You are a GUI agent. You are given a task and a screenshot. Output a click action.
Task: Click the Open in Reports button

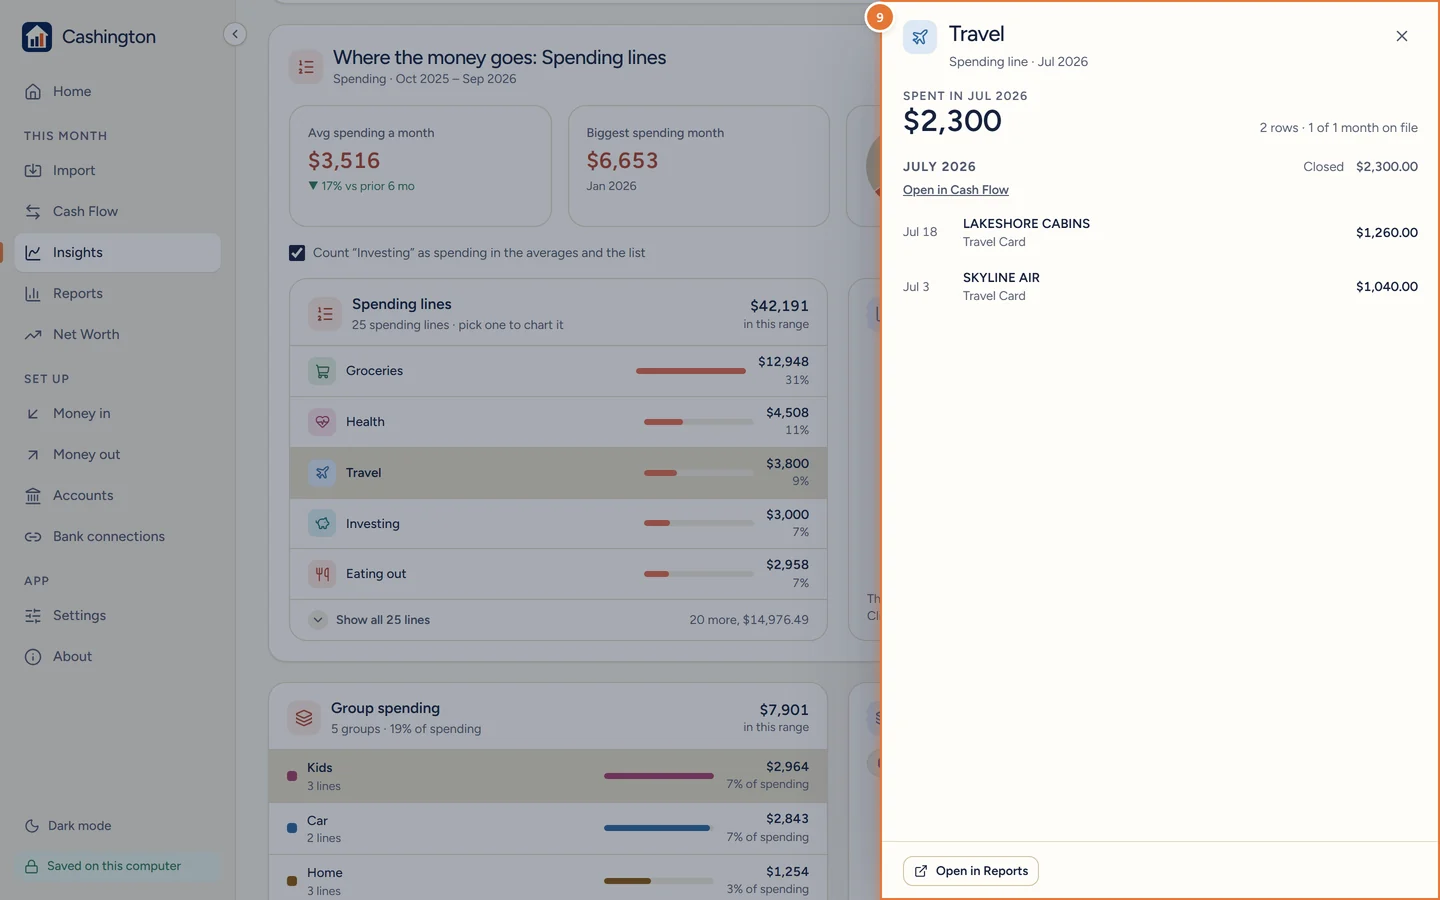[971, 871]
